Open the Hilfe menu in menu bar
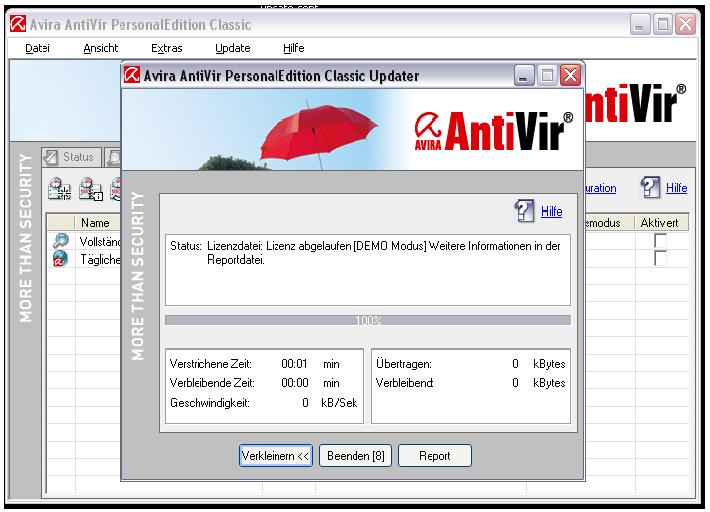Viewport: 710px width, 512px height. click(x=293, y=48)
